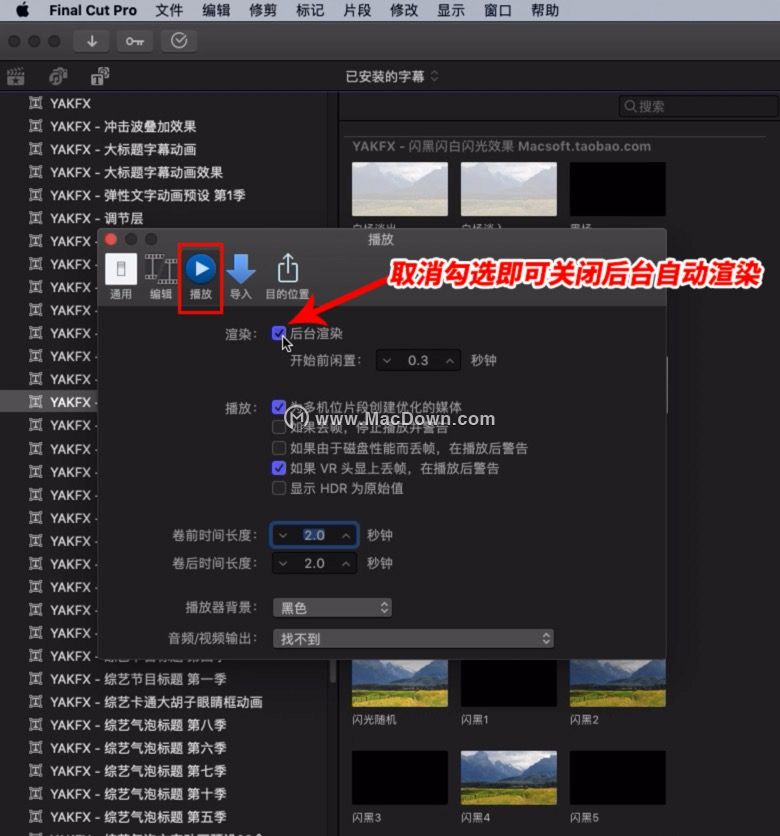Open the 显示 menu
Image resolution: width=780 pixels, height=836 pixels.
pyautogui.click(x=451, y=10)
